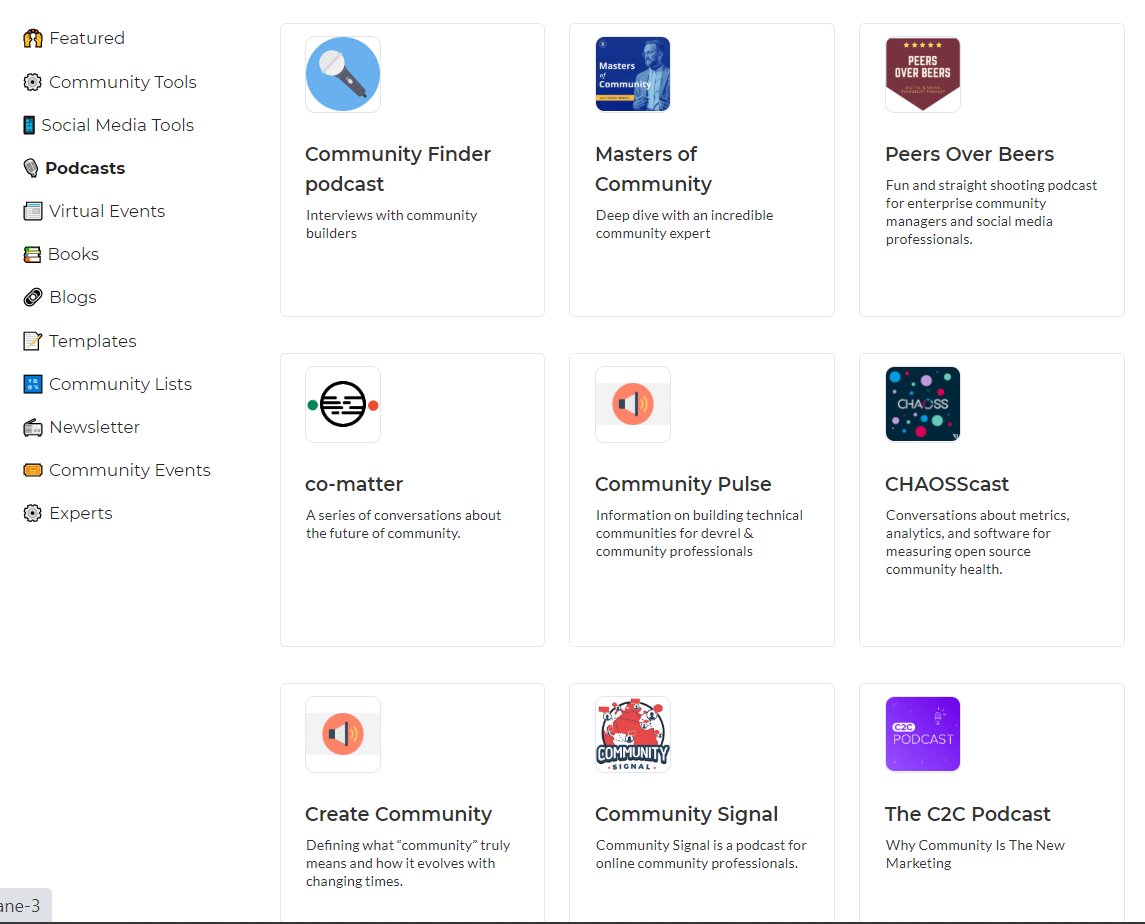Click the co-matter podcast logo

pyautogui.click(x=343, y=403)
